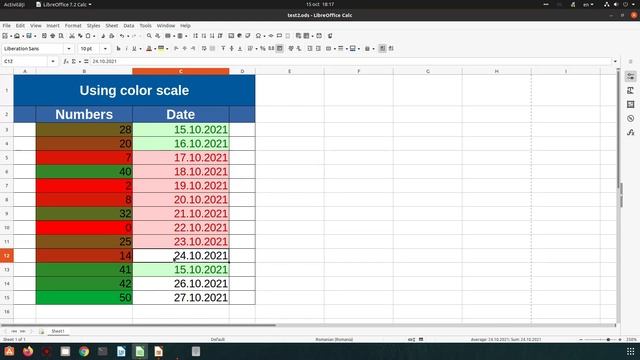Click the zoom slider handle
Screen dimensions: 640x360
pos(608,339)
